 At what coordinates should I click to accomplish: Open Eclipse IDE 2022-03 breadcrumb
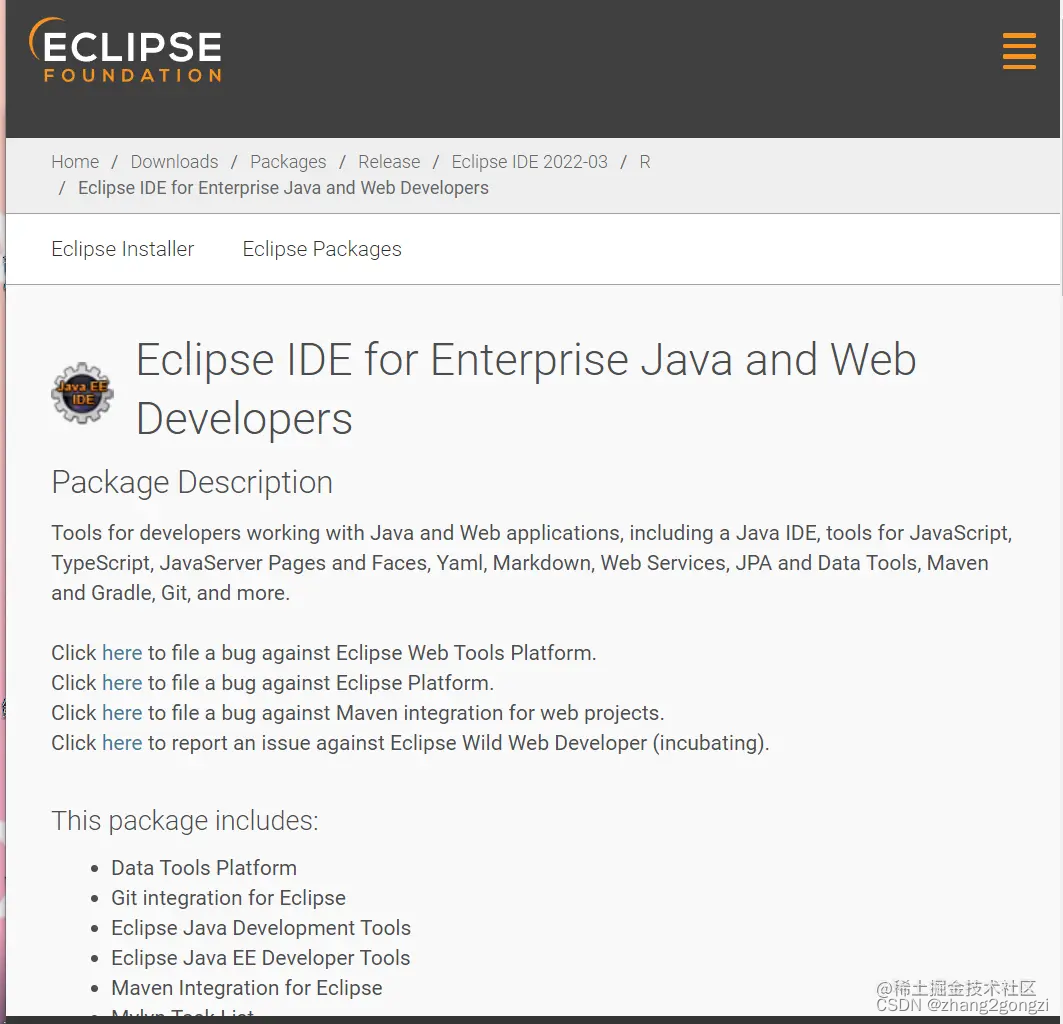[x=529, y=161]
